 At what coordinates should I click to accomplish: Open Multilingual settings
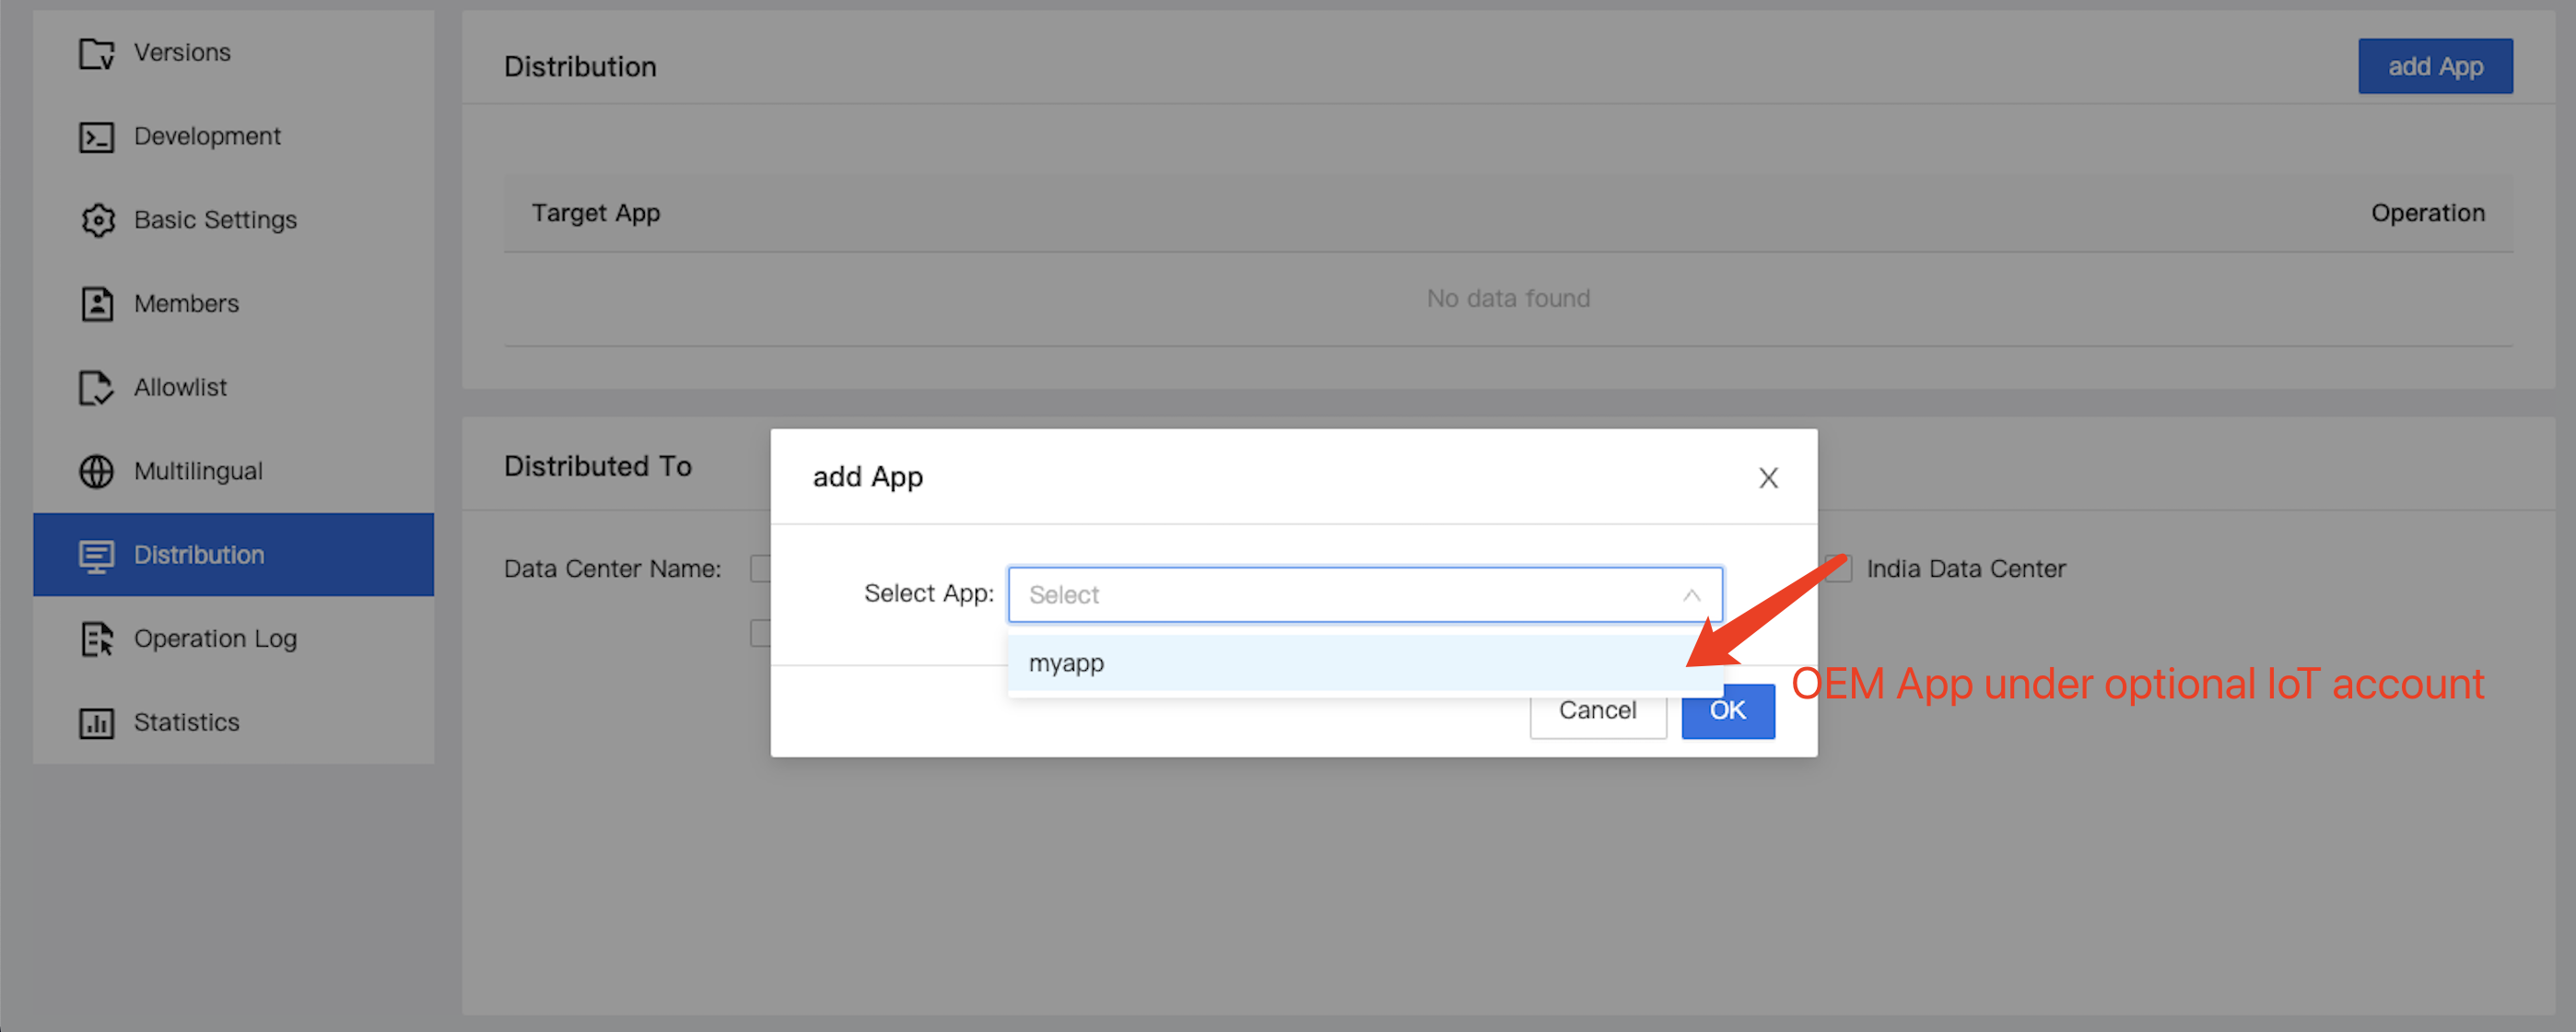coord(233,471)
